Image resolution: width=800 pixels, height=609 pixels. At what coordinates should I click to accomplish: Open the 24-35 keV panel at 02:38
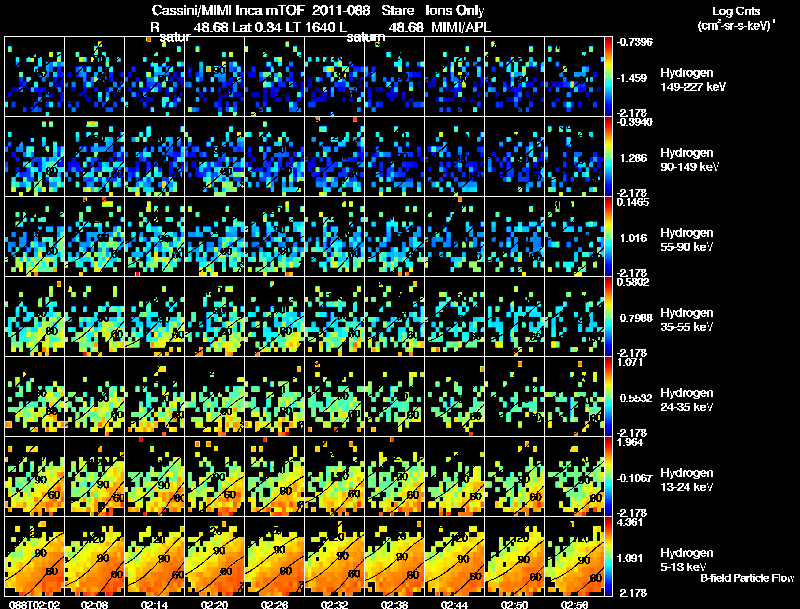pyautogui.click(x=394, y=397)
